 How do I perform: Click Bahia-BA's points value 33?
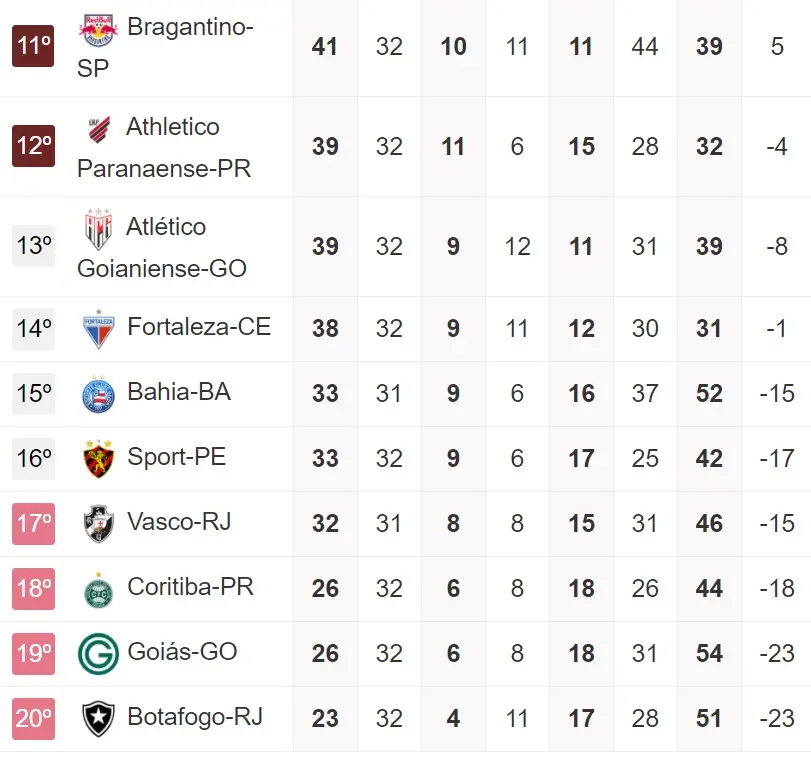(x=325, y=394)
